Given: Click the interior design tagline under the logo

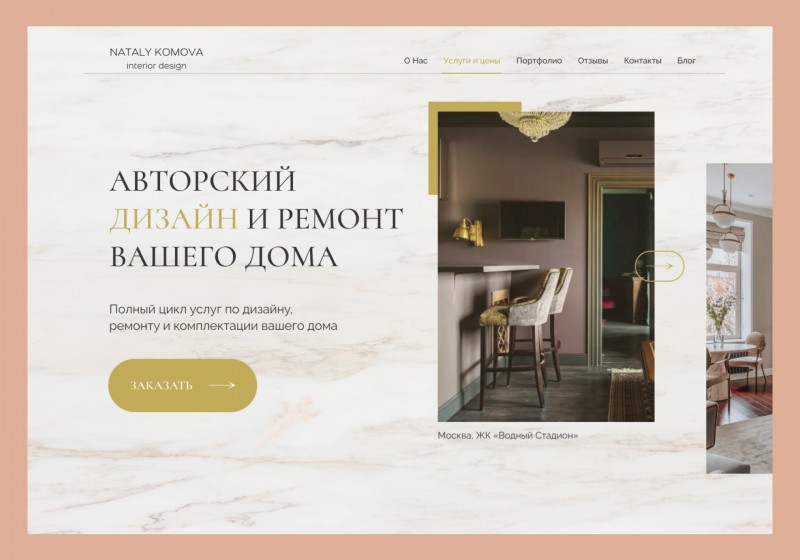Looking at the screenshot, I should 156,65.
